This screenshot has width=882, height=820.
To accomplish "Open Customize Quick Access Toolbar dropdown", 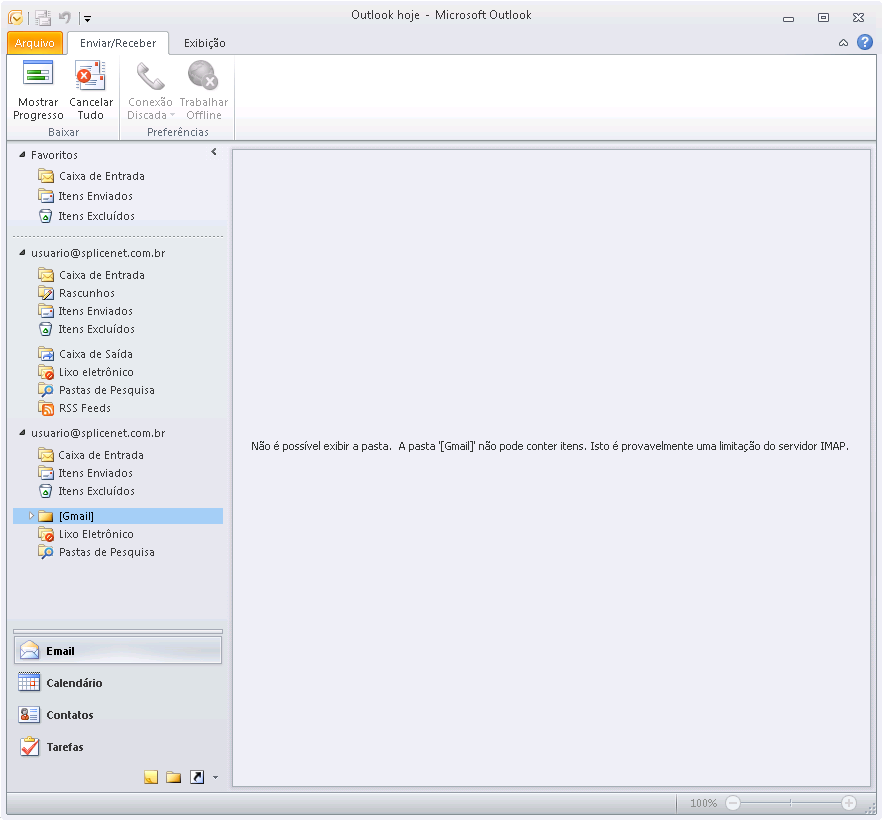I will click(x=87, y=19).
